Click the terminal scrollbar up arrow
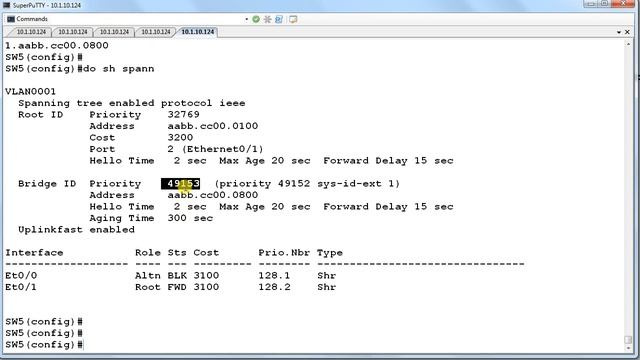640x360 pixels. [x=629, y=44]
